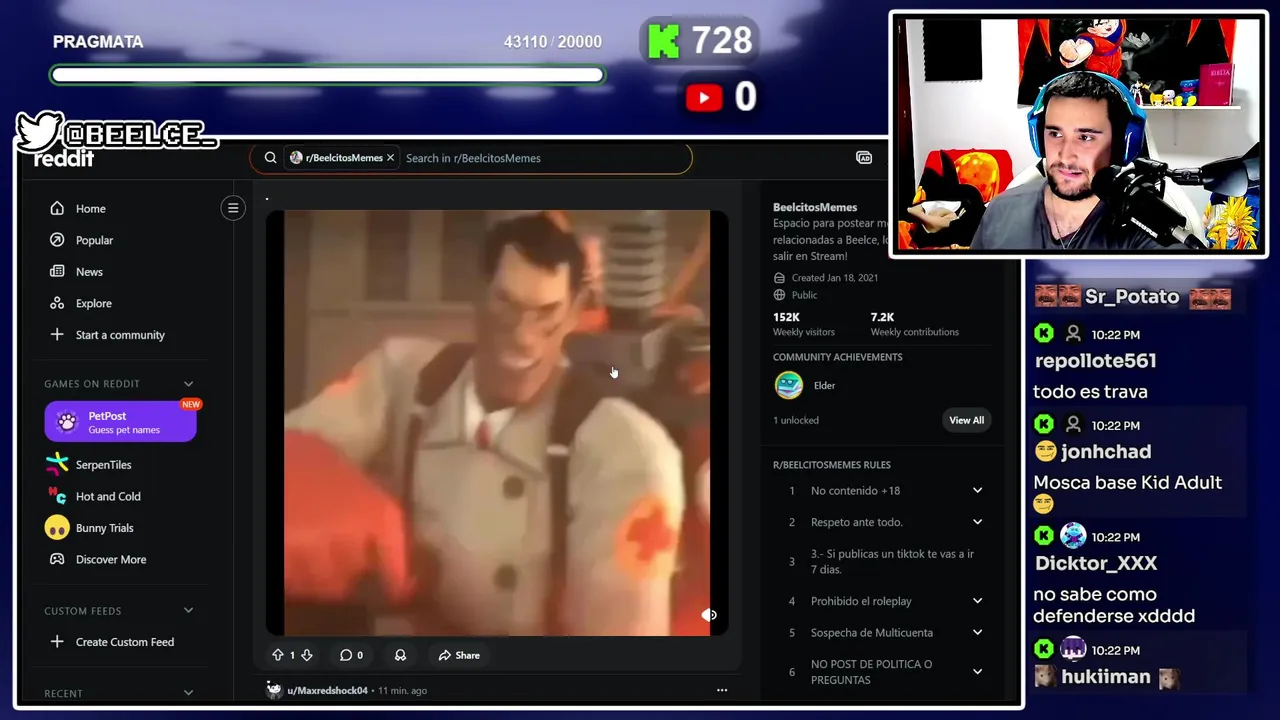1280x720 pixels.
Task: Open the Popular feed
Action: click(x=94, y=240)
